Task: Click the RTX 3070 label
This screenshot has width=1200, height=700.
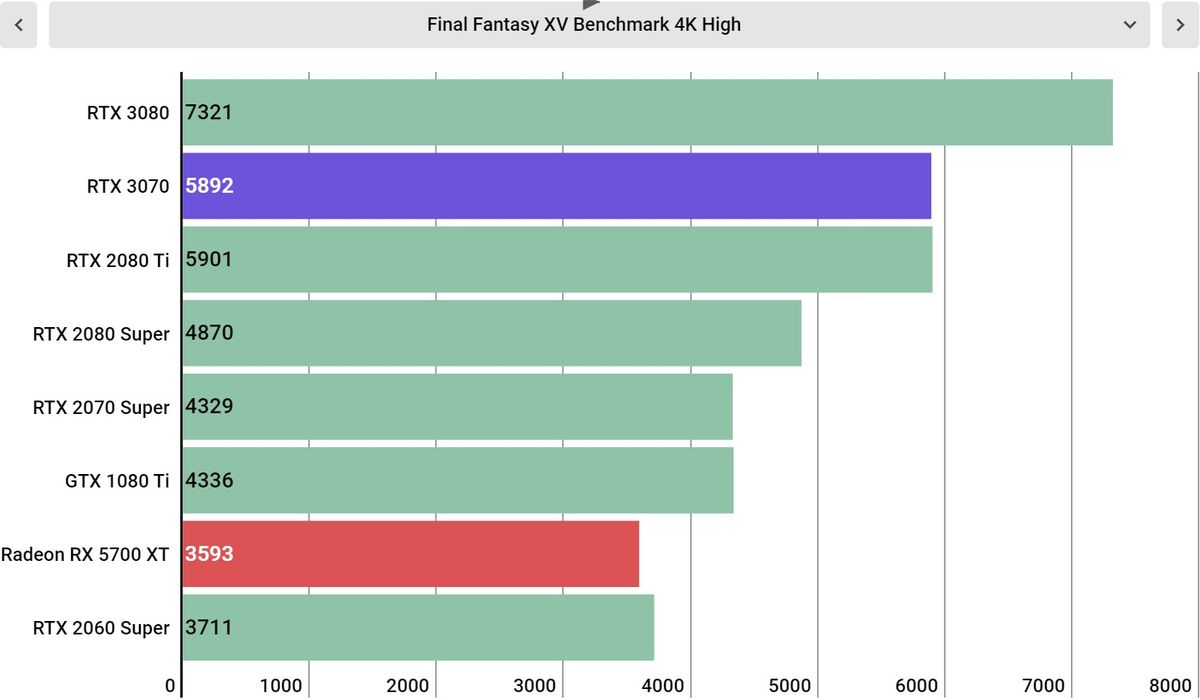Action: tap(128, 186)
